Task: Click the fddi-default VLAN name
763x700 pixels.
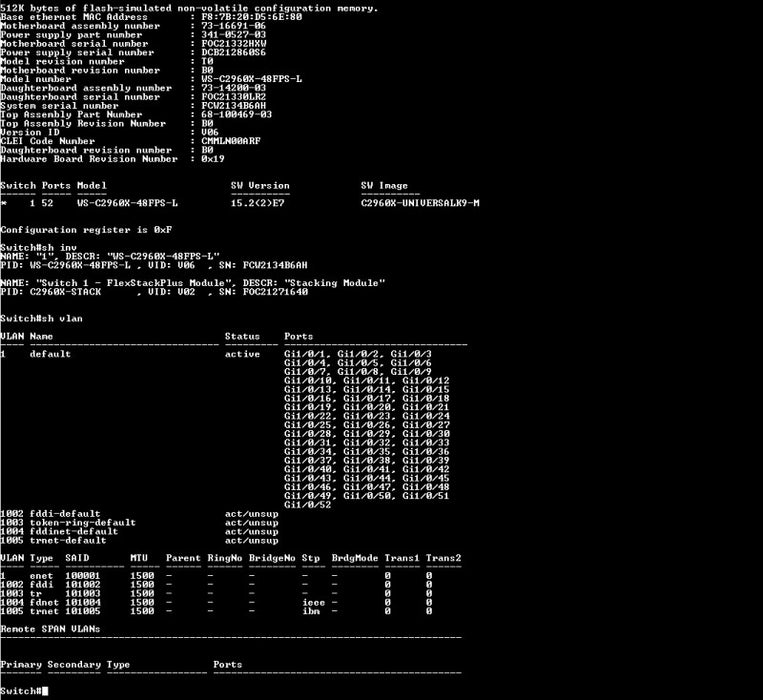Action: (65, 514)
